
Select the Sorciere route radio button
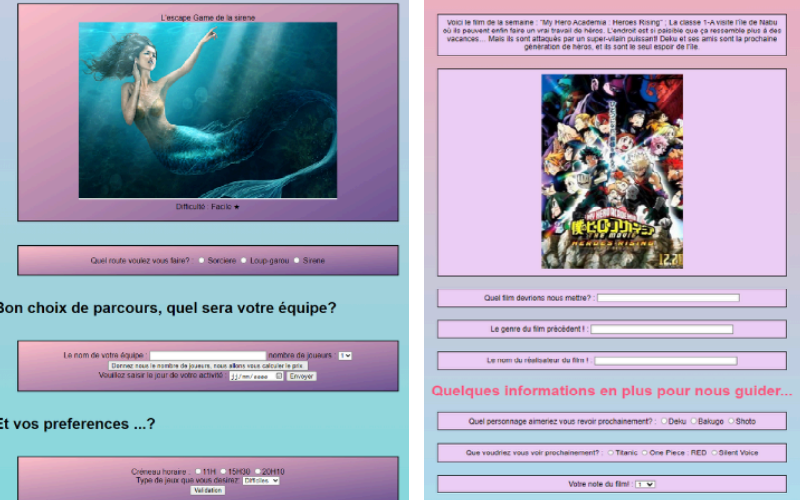(x=202, y=260)
